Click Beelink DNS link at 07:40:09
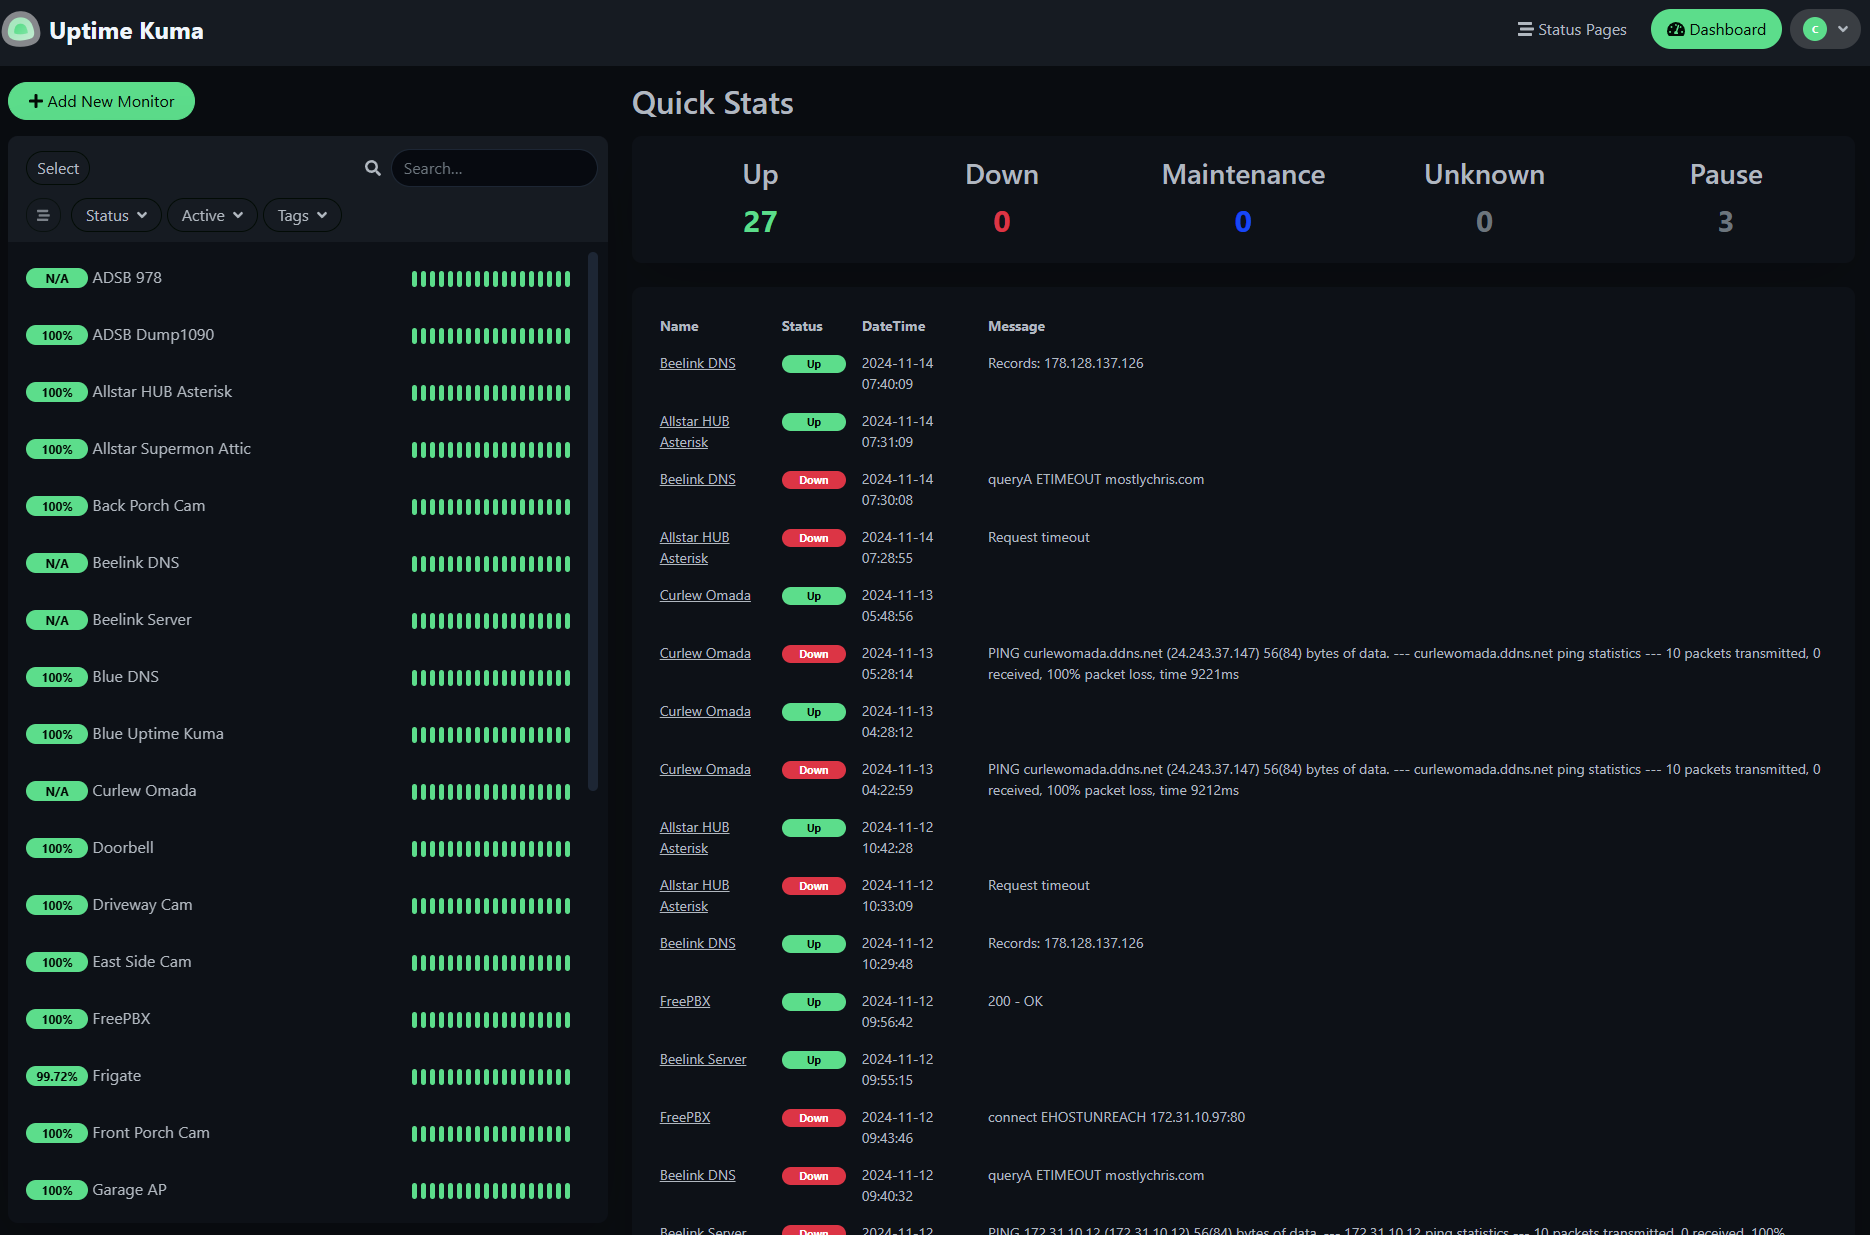Screen dimensions: 1870x1235 (x=698, y=363)
